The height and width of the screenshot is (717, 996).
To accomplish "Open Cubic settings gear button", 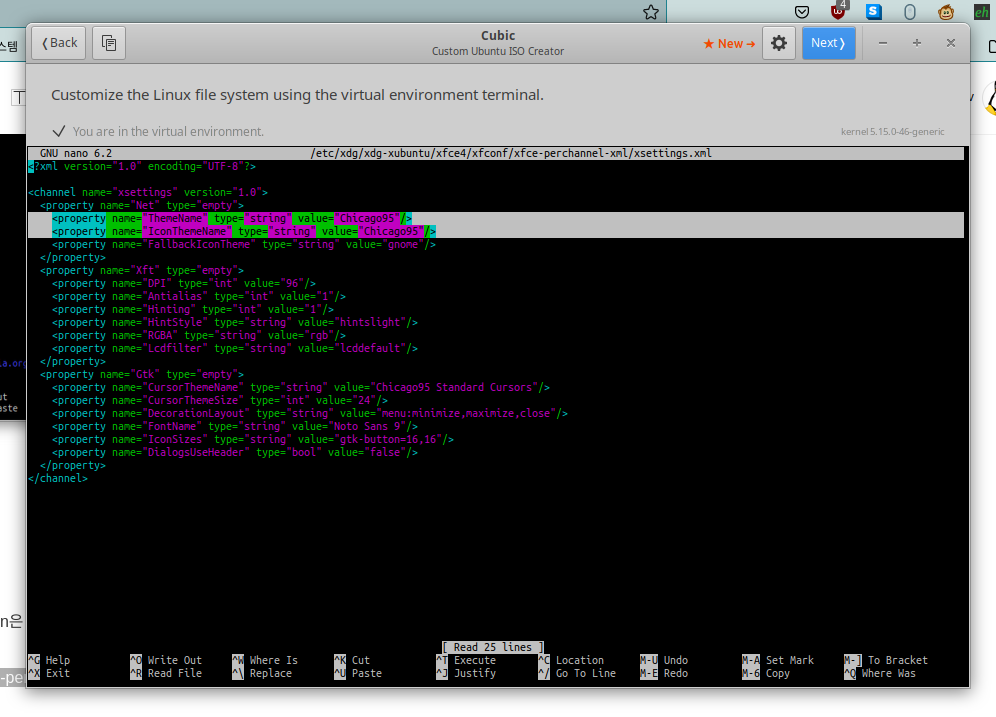I will 779,43.
